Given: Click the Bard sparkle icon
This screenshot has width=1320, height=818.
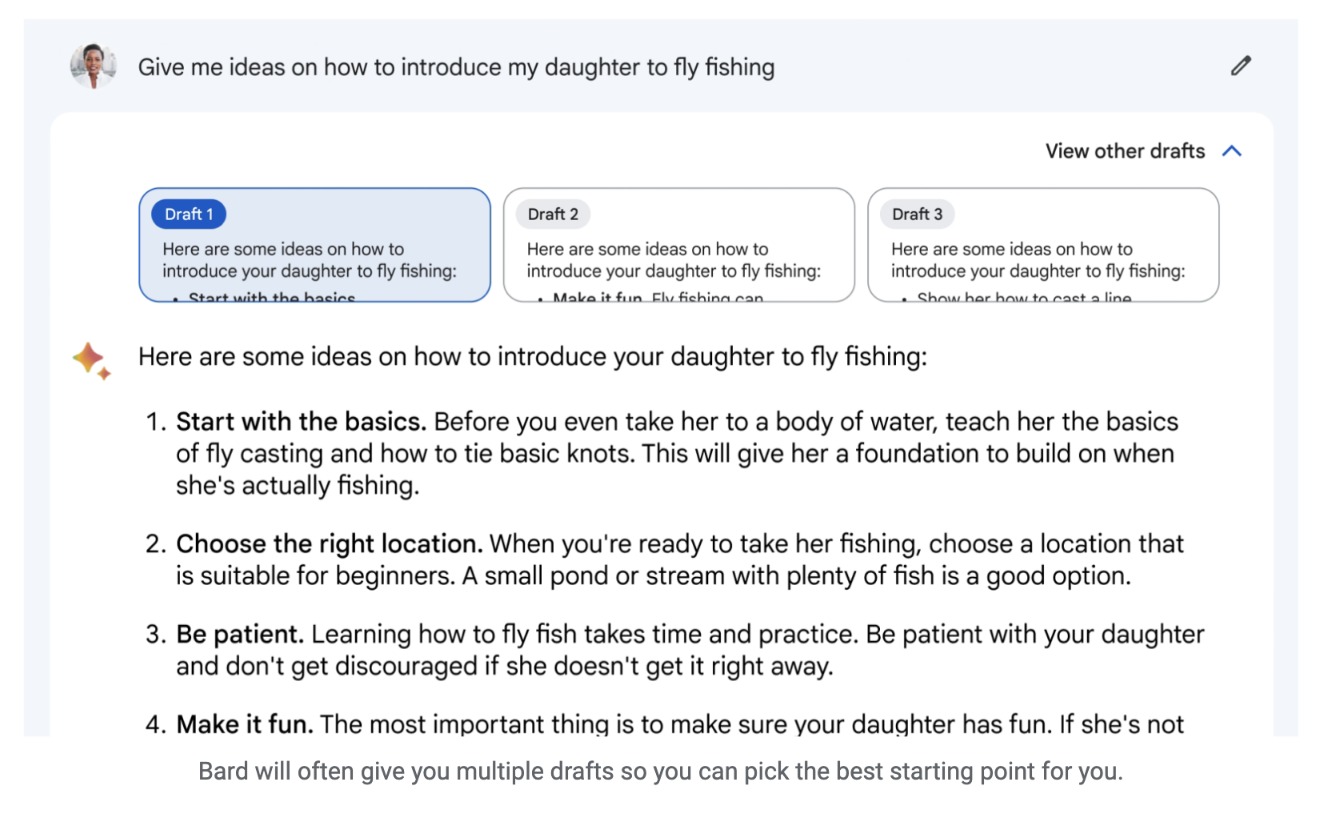Looking at the screenshot, I should coord(91,360).
